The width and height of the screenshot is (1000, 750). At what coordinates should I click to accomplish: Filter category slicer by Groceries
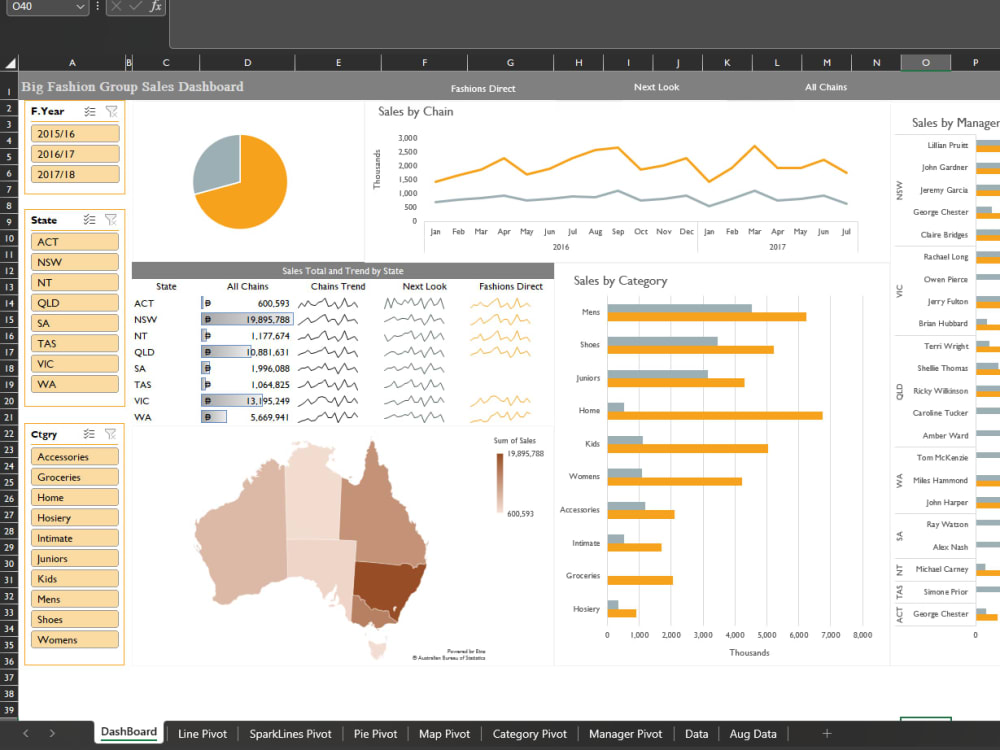75,477
